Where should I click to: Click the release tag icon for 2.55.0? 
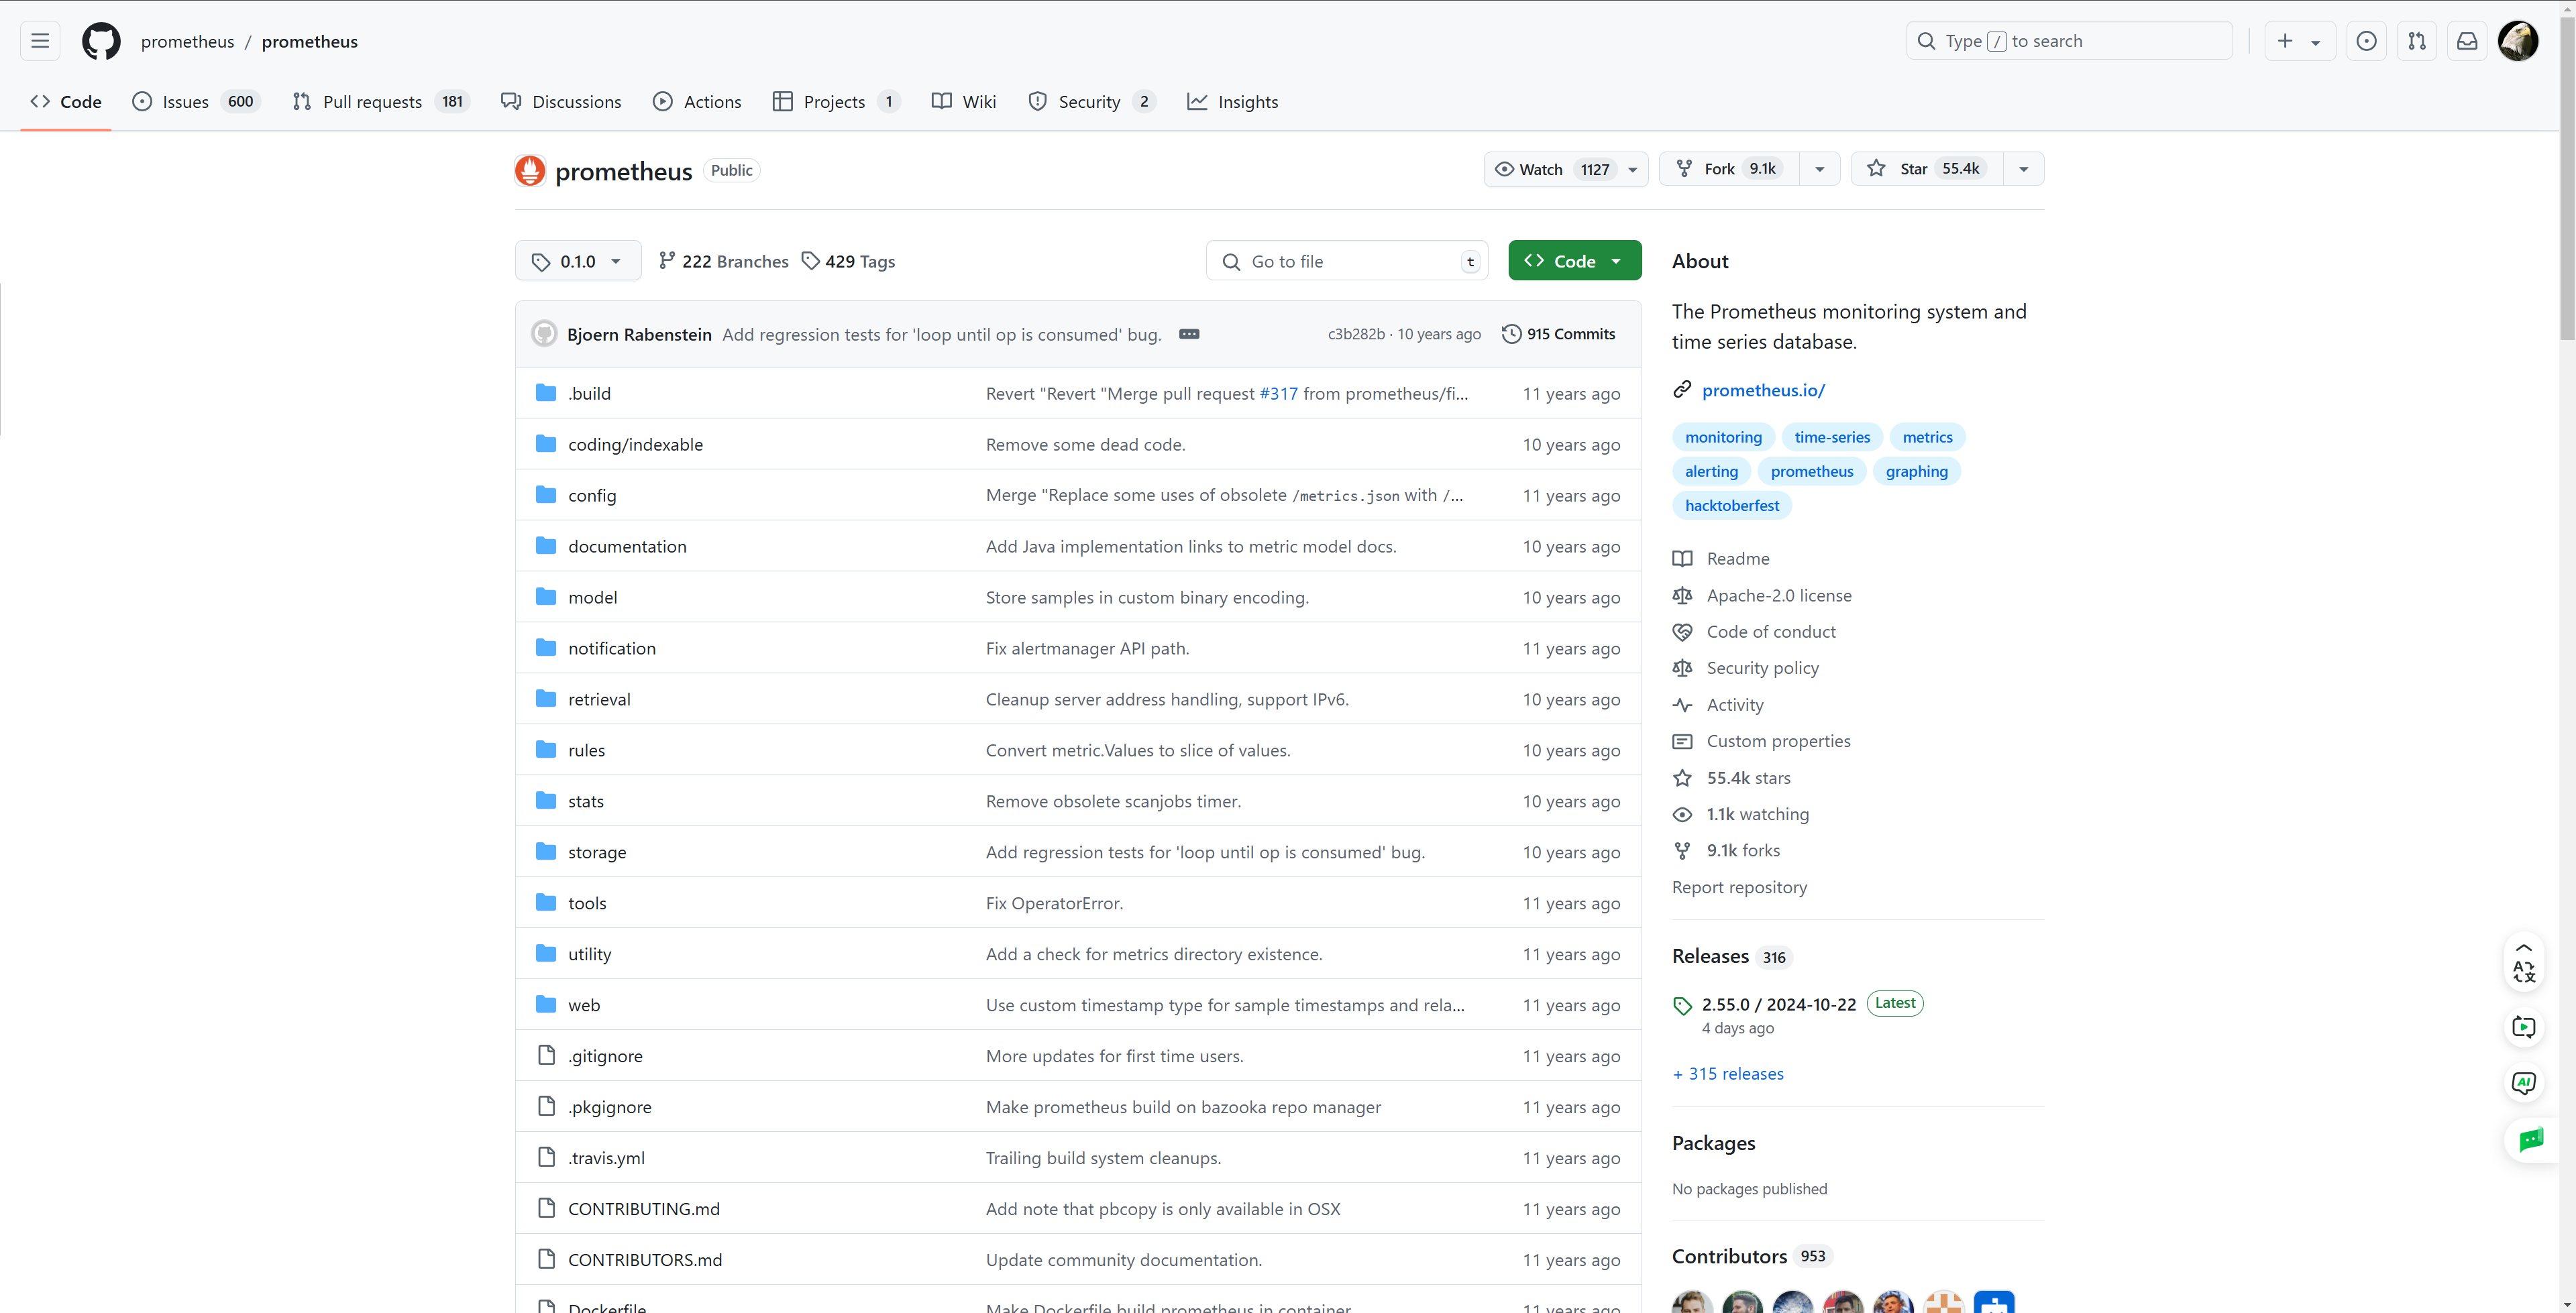1682,1005
